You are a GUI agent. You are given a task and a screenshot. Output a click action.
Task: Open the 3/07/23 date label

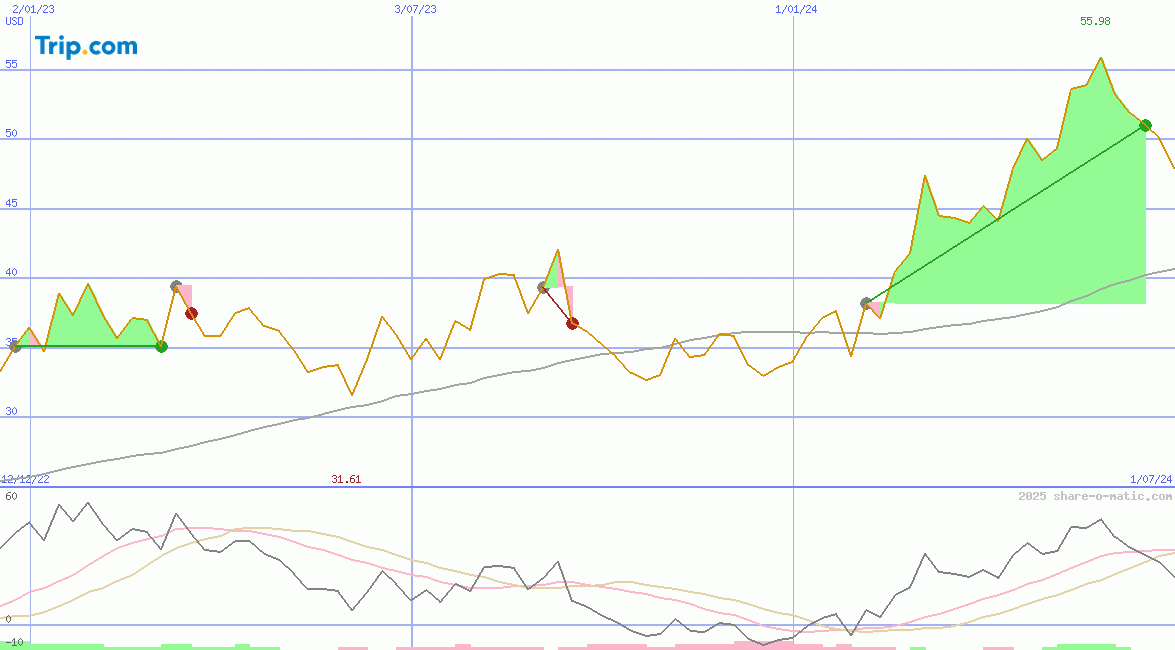click(413, 7)
